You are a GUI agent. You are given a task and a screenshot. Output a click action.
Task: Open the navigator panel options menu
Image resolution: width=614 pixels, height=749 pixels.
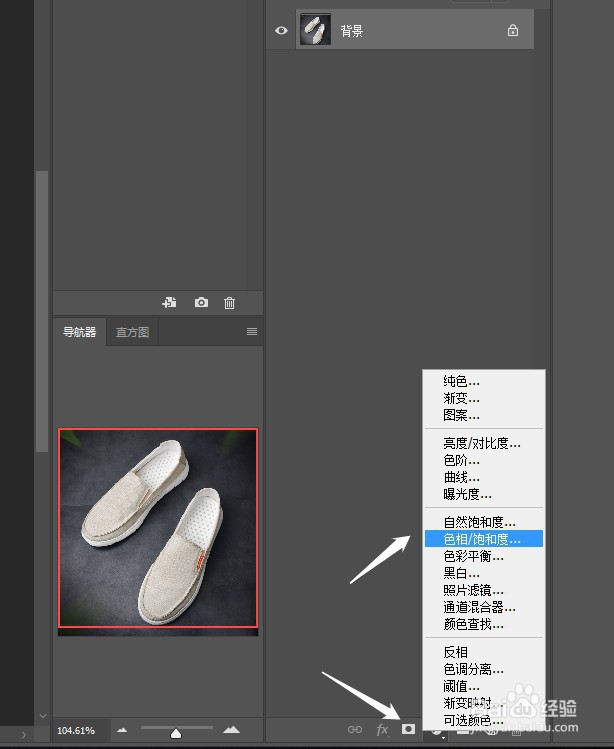click(252, 331)
